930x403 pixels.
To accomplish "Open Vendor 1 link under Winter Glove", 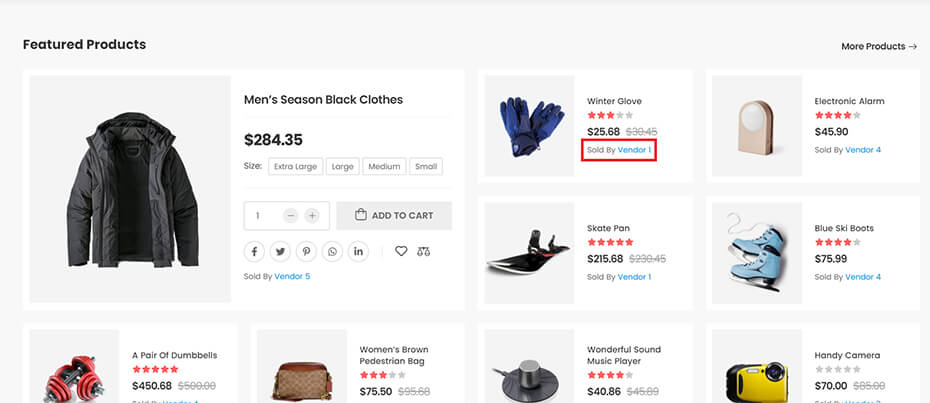I will pyautogui.click(x=634, y=150).
